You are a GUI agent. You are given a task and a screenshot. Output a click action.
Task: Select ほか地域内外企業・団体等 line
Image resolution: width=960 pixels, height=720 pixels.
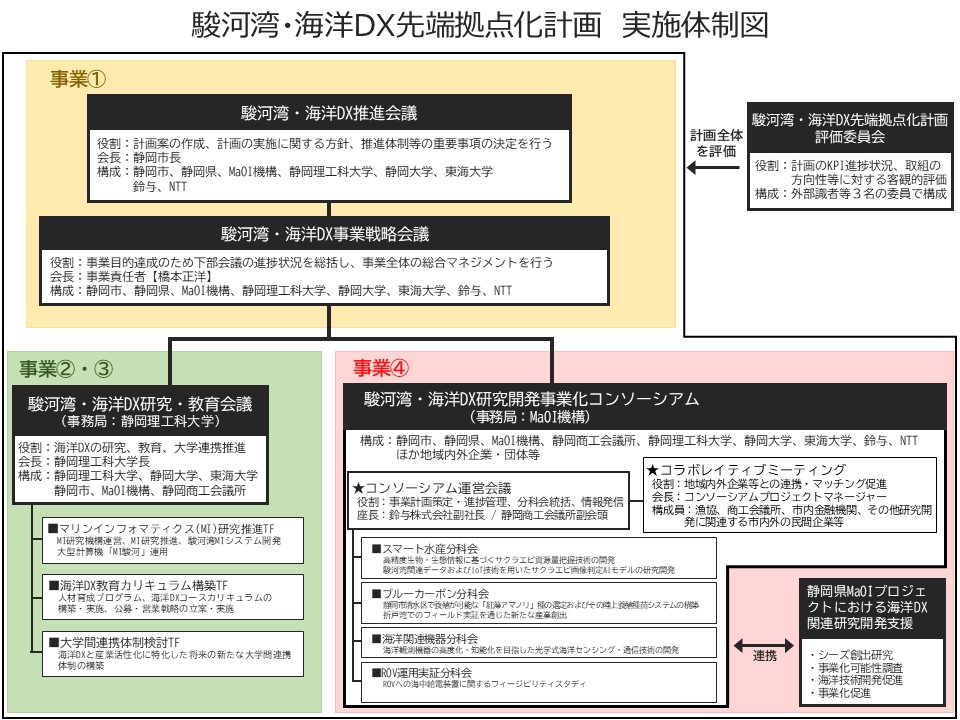click(x=467, y=454)
